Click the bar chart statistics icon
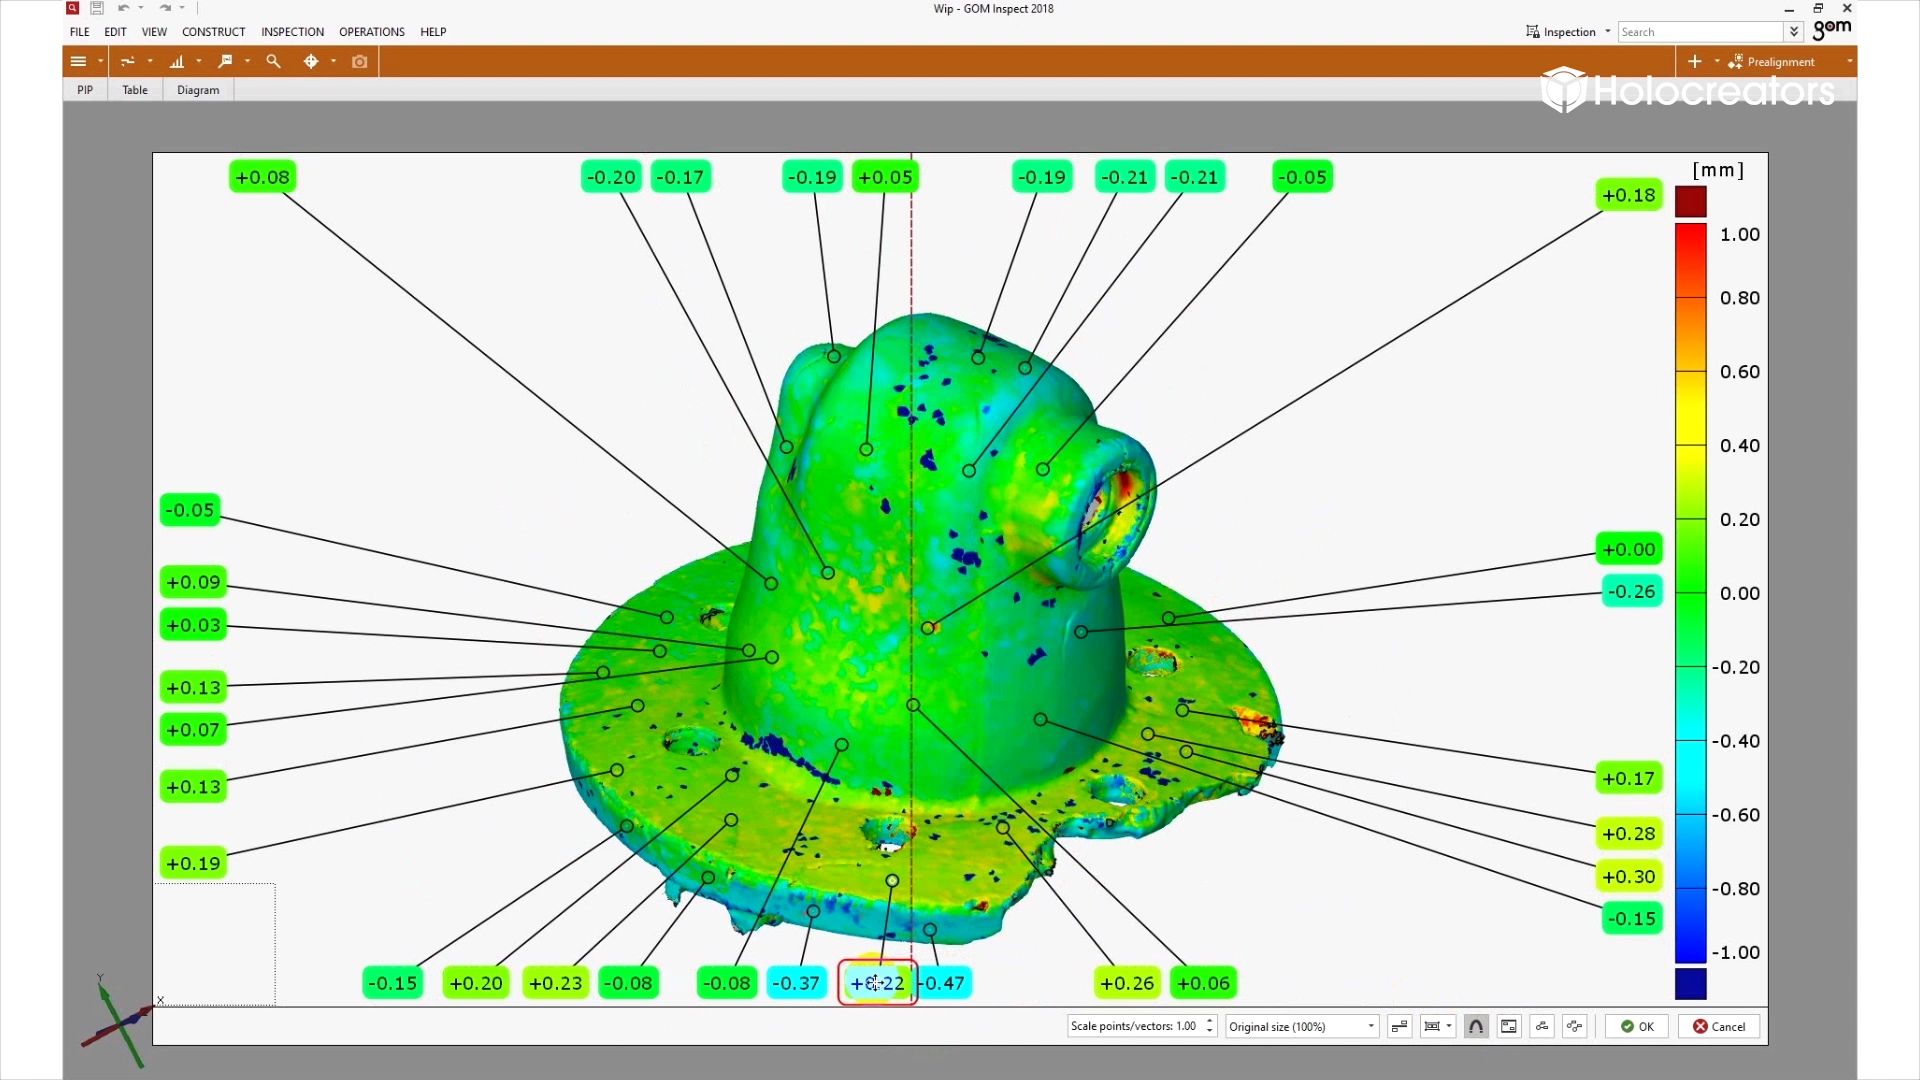The image size is (1920, 1080). pyautogui.click(x=177, y=62)
